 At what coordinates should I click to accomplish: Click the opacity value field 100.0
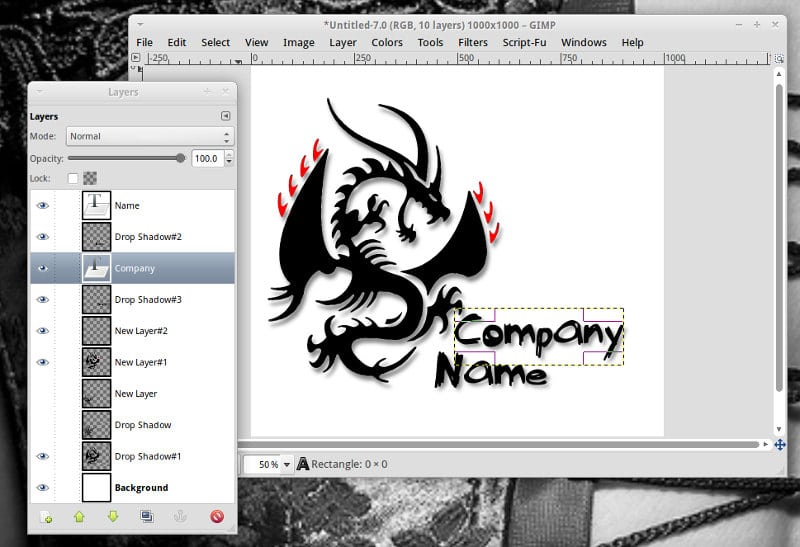click(x=208, y=158)
